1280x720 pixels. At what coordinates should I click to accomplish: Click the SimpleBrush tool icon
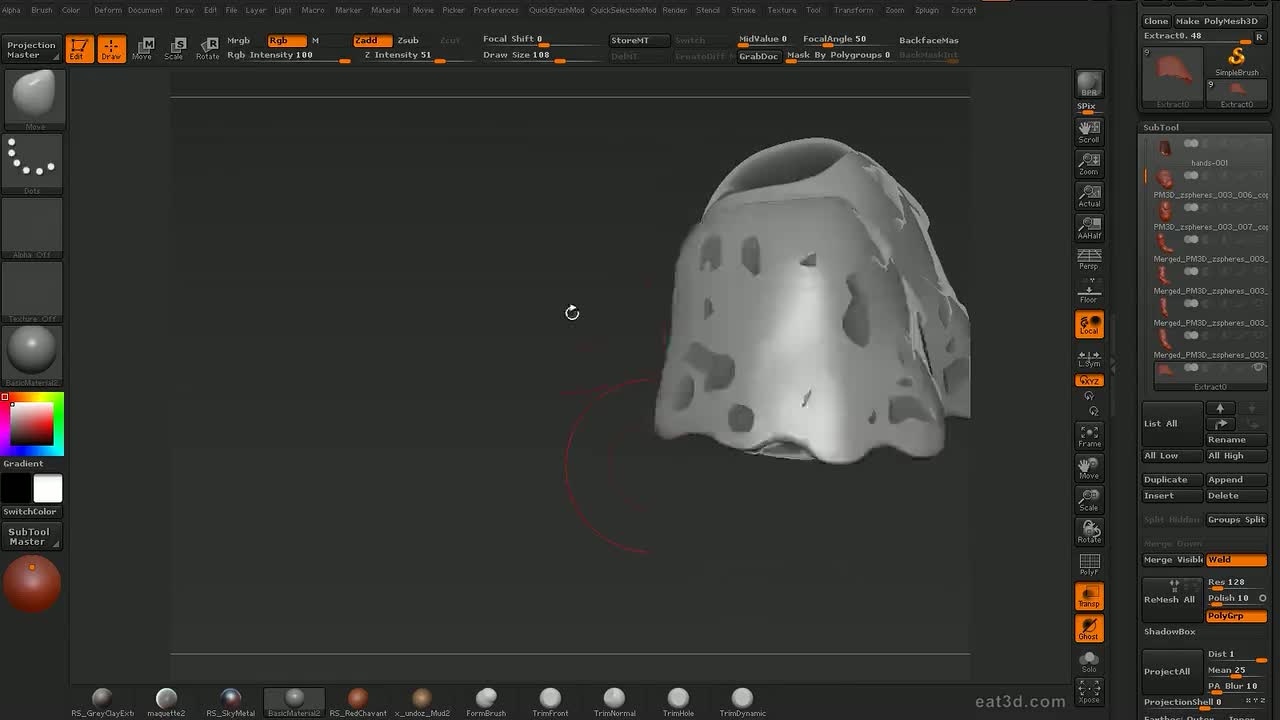[x=1237, y=60]
